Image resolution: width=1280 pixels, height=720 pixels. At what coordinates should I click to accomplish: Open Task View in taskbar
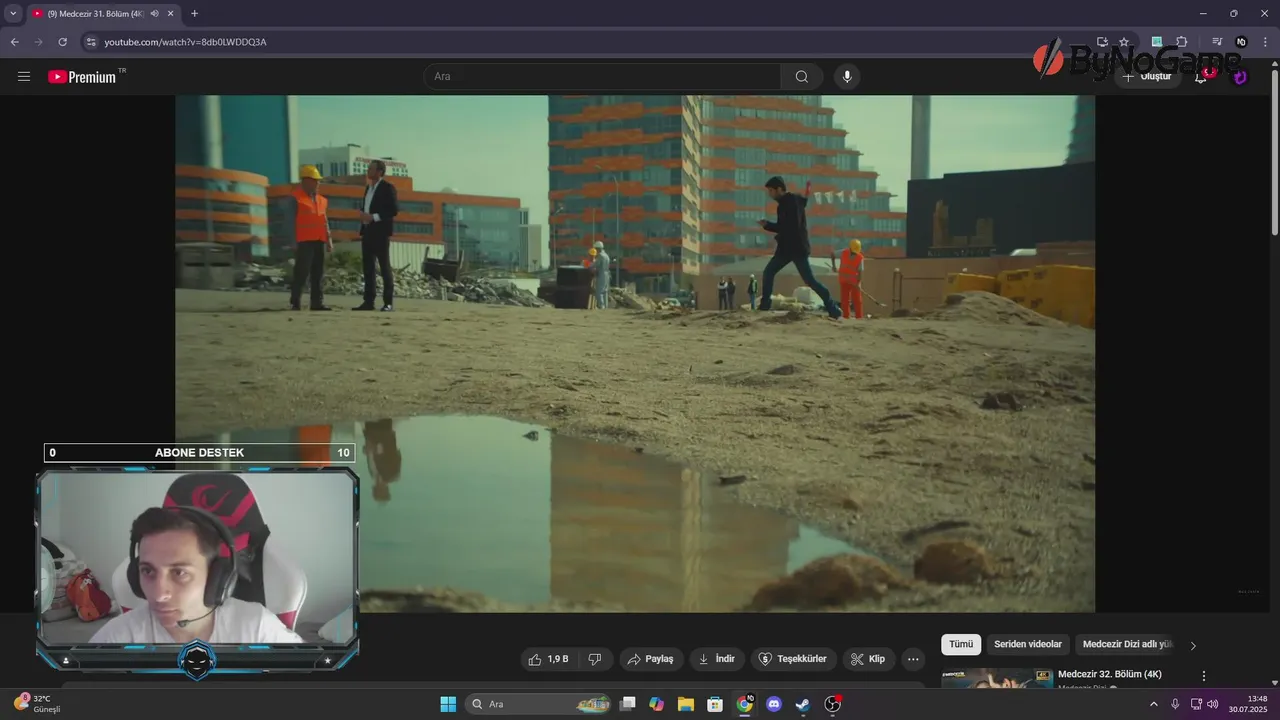pyautogui.click(x=627, y=704)
